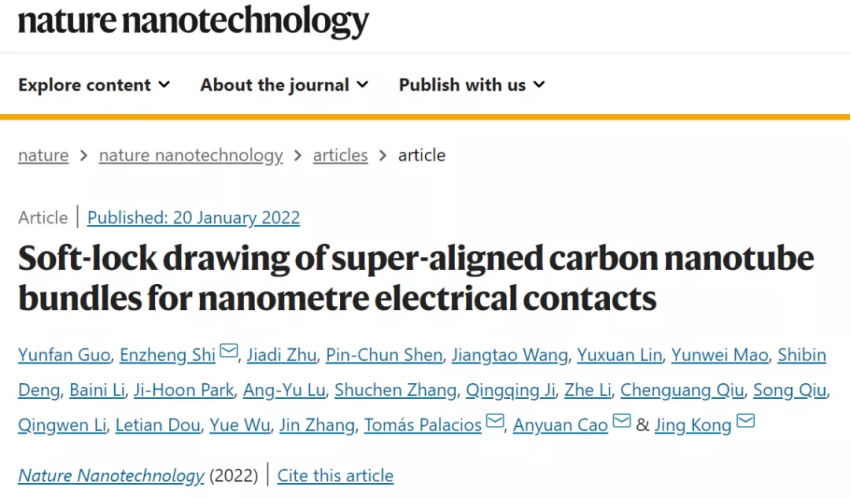This screenshot has height=499, width=851.
Task: Open author Ji-Hoon Park's details
Action: tap(184, 390)
